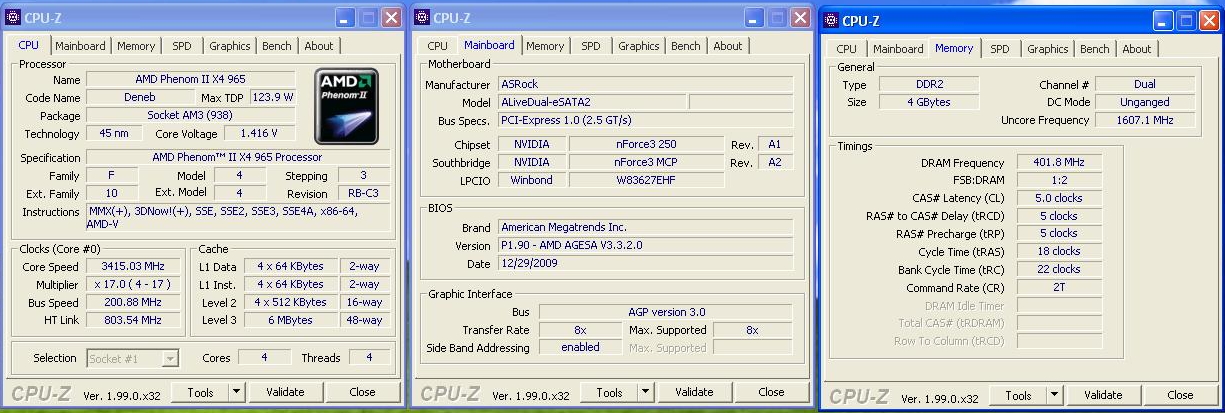Select Memory tab in the middle Mainboard window
This screenshot has width=1225, height=413.
click(x=545, y=46)
